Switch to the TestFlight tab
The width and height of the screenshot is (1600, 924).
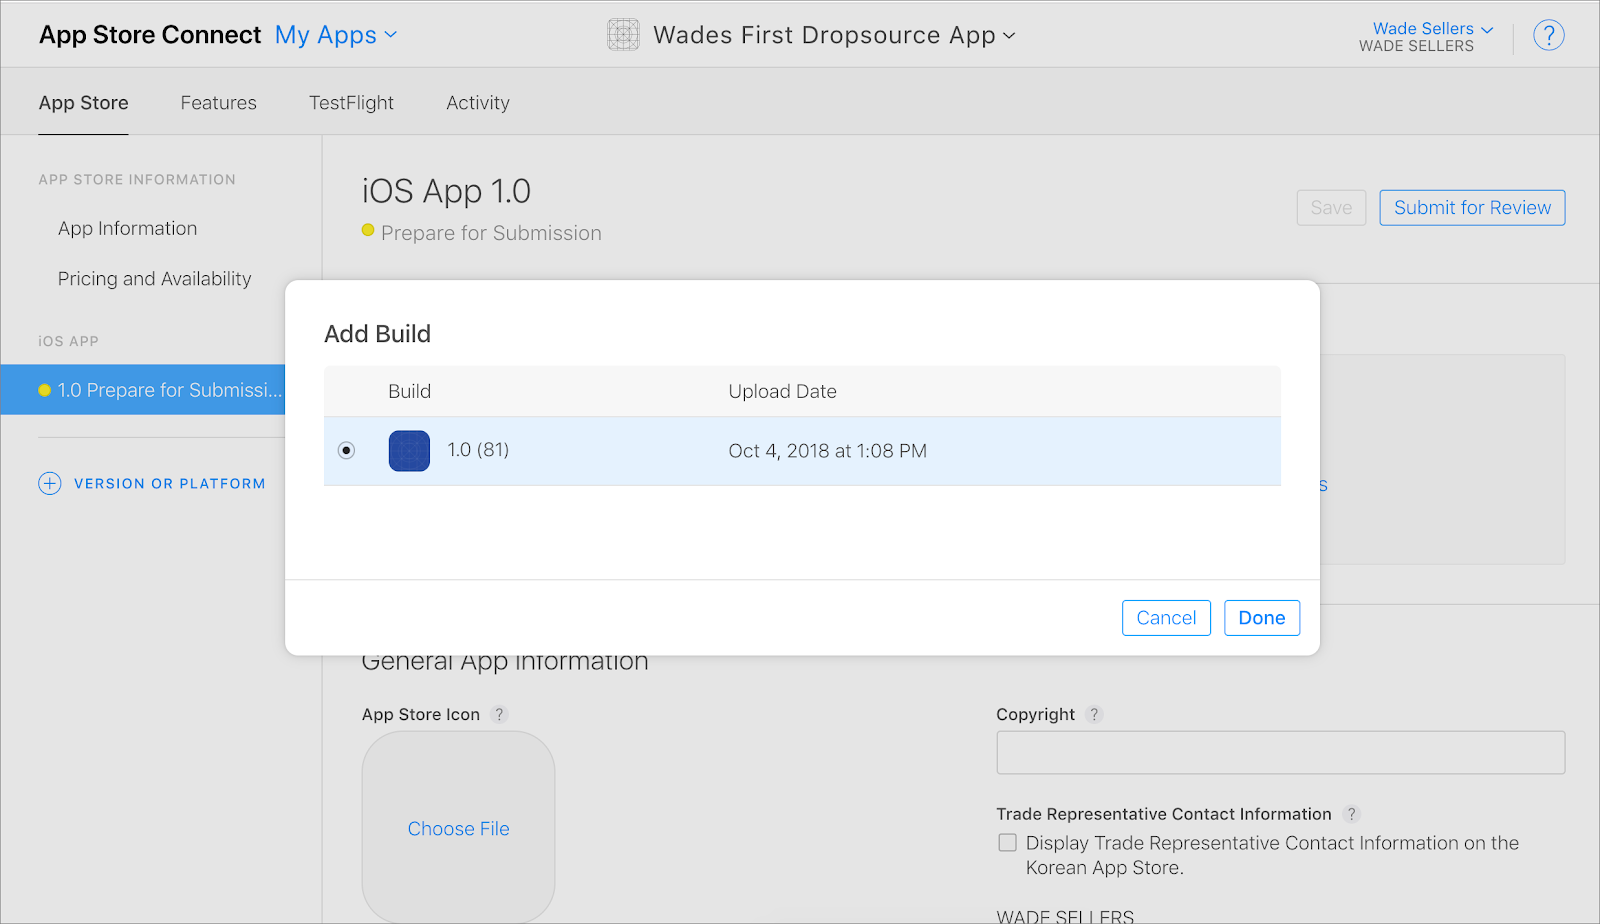(x=351, y=103)
